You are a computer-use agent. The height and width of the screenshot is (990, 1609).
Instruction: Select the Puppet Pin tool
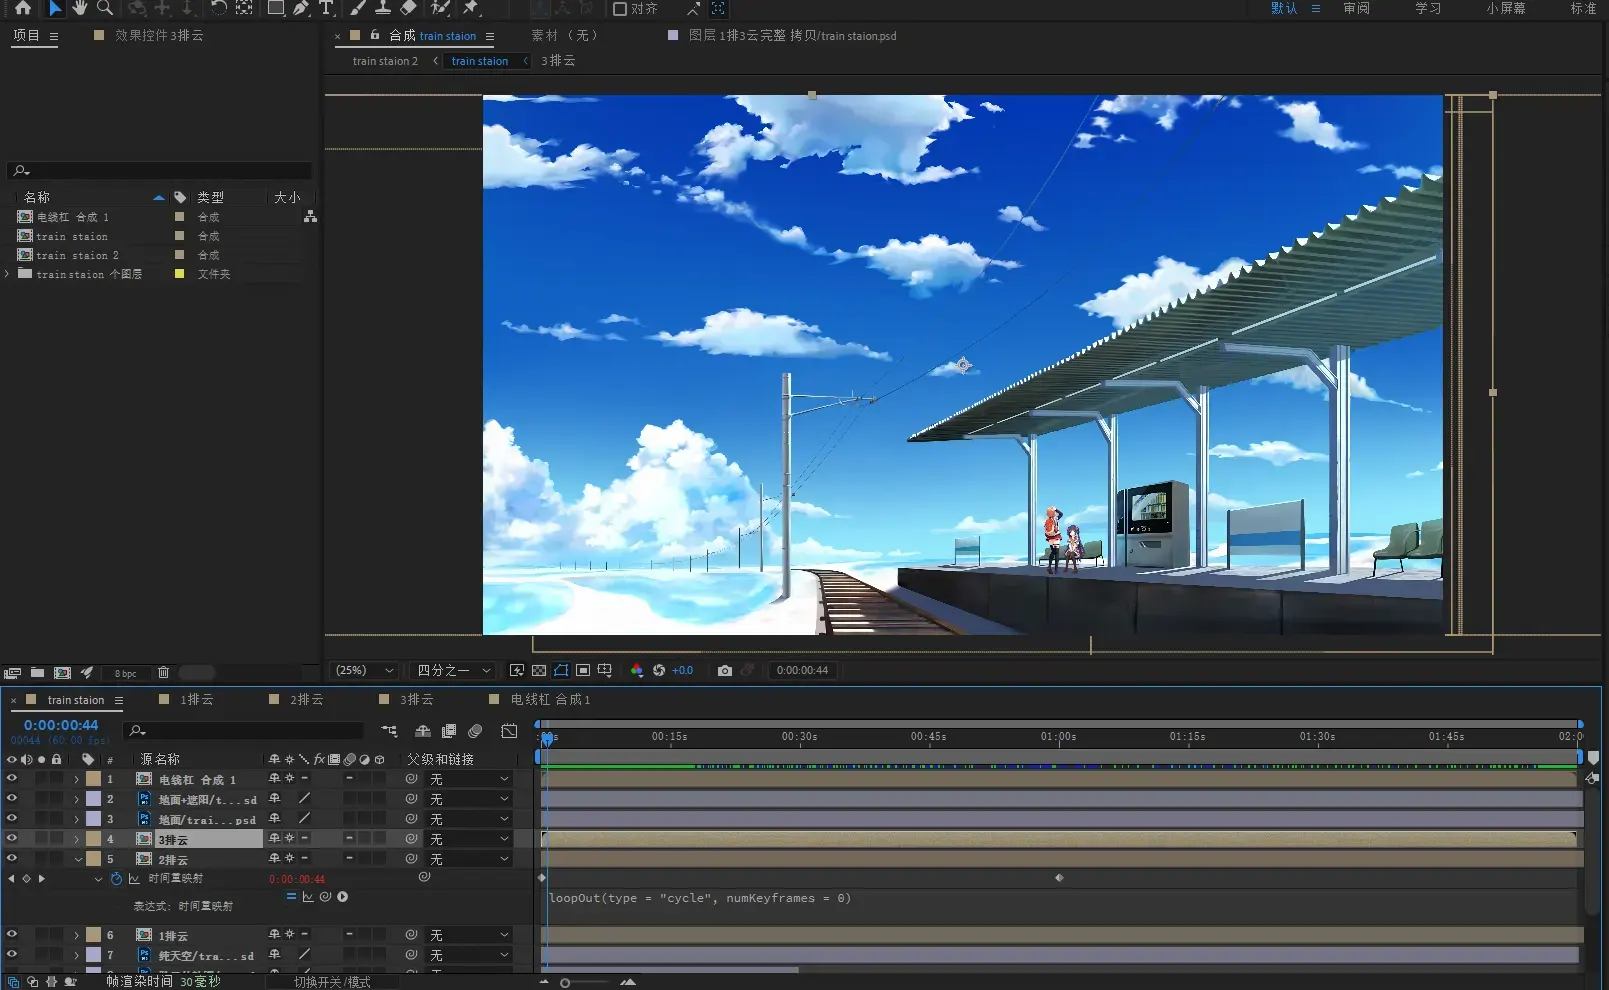[x=471, y=8]
